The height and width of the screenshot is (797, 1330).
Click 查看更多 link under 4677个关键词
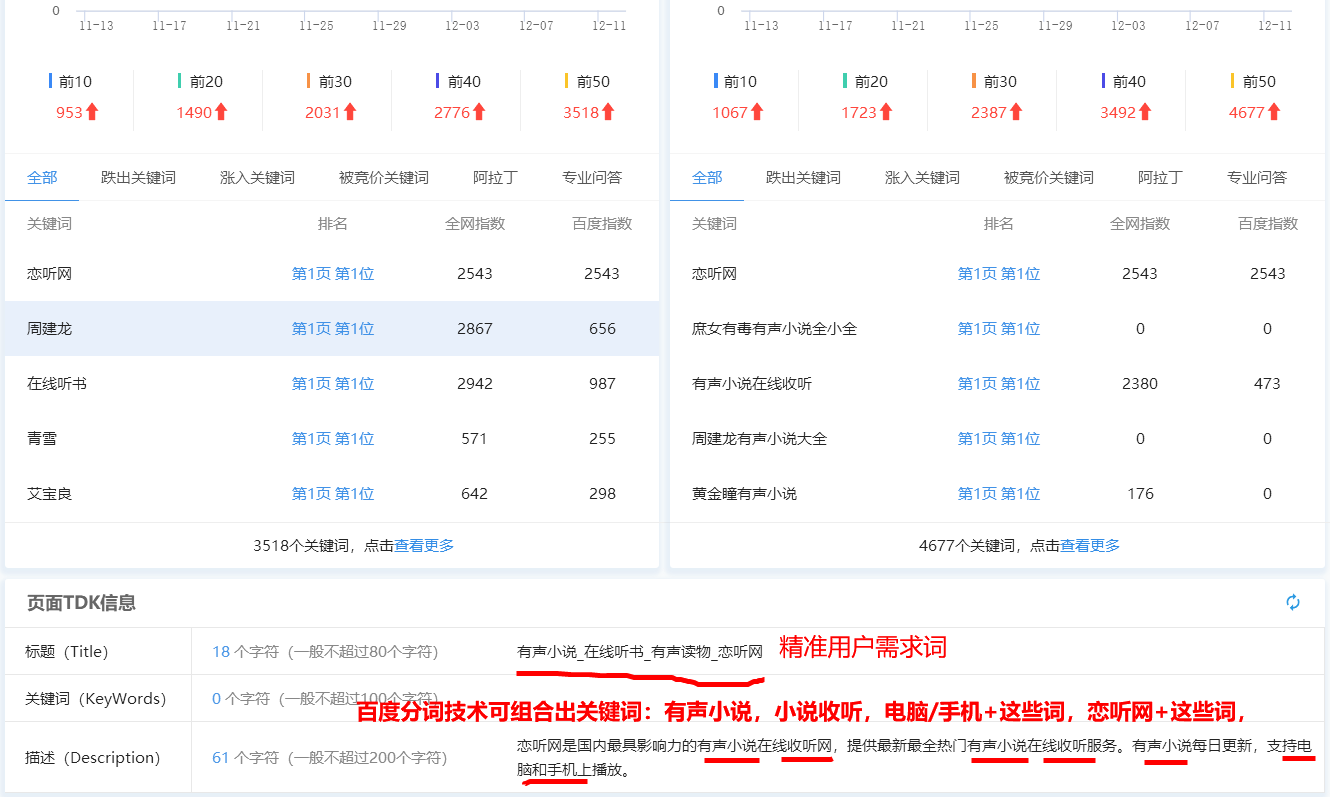[x=1090, y=546]
